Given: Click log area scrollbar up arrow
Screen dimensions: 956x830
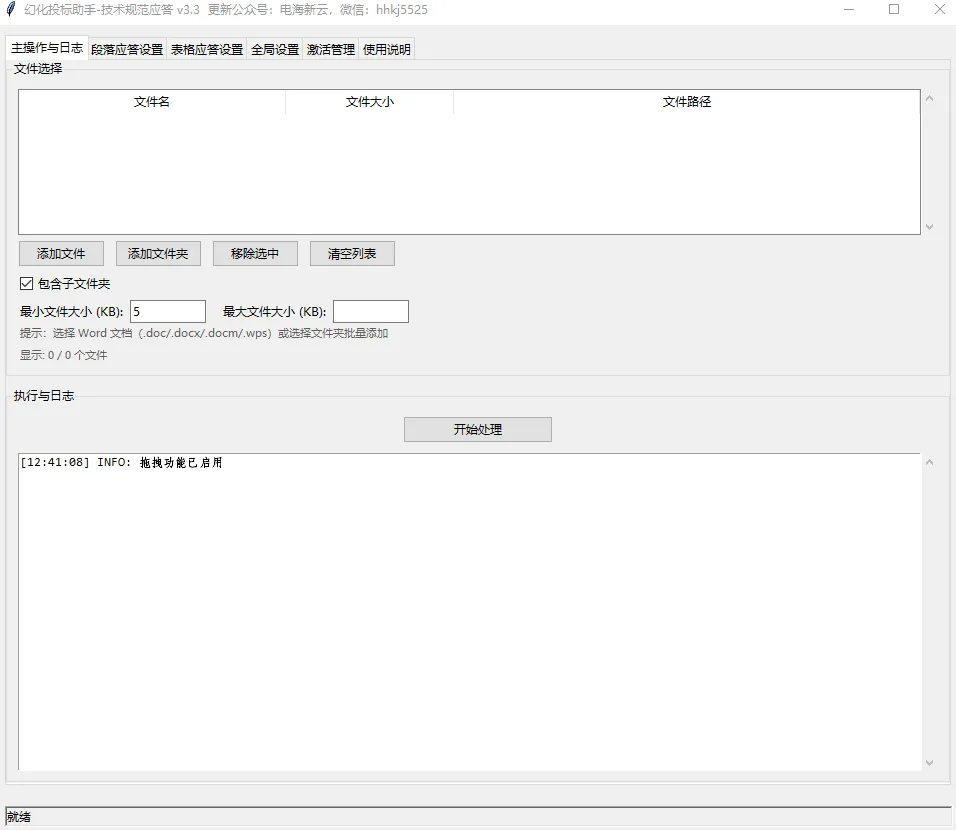Looking at the screenshot, I should 929,462.
